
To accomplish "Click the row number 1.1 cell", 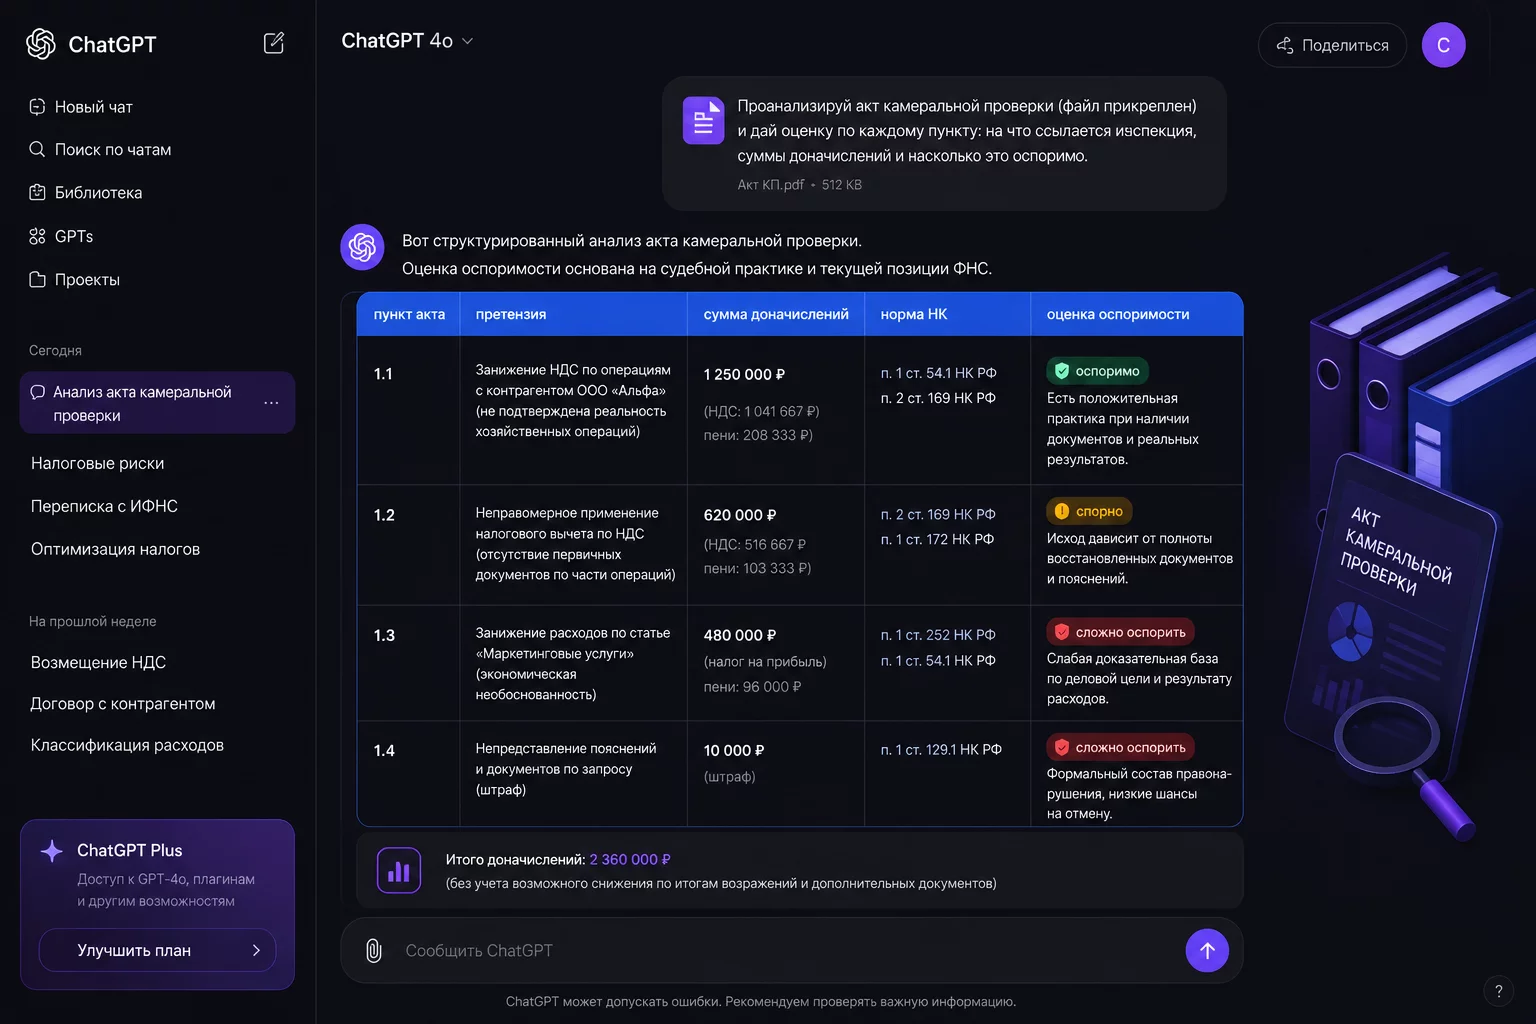I will [383, 374].
